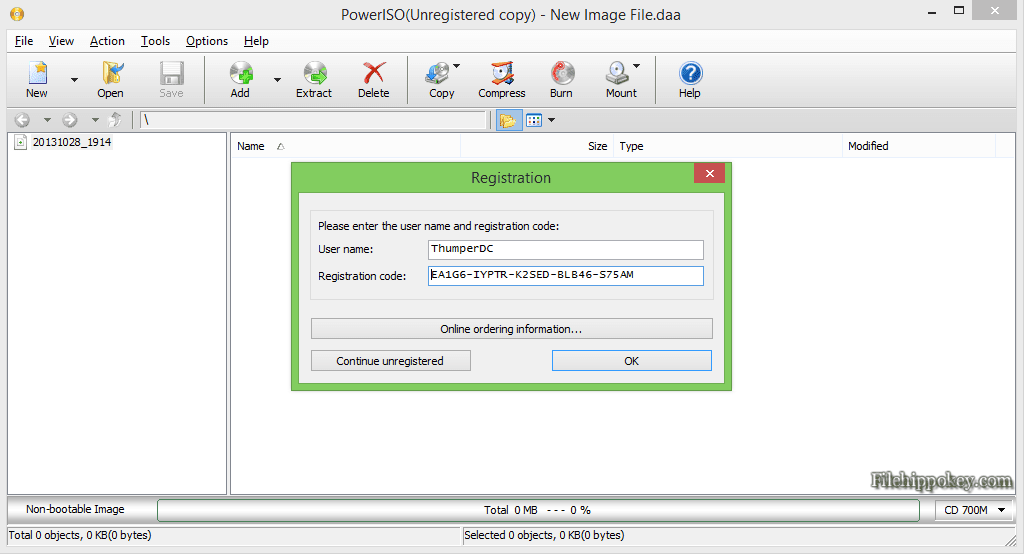
Task: Sort by the Modified column header
Action: tap(919, 146)
